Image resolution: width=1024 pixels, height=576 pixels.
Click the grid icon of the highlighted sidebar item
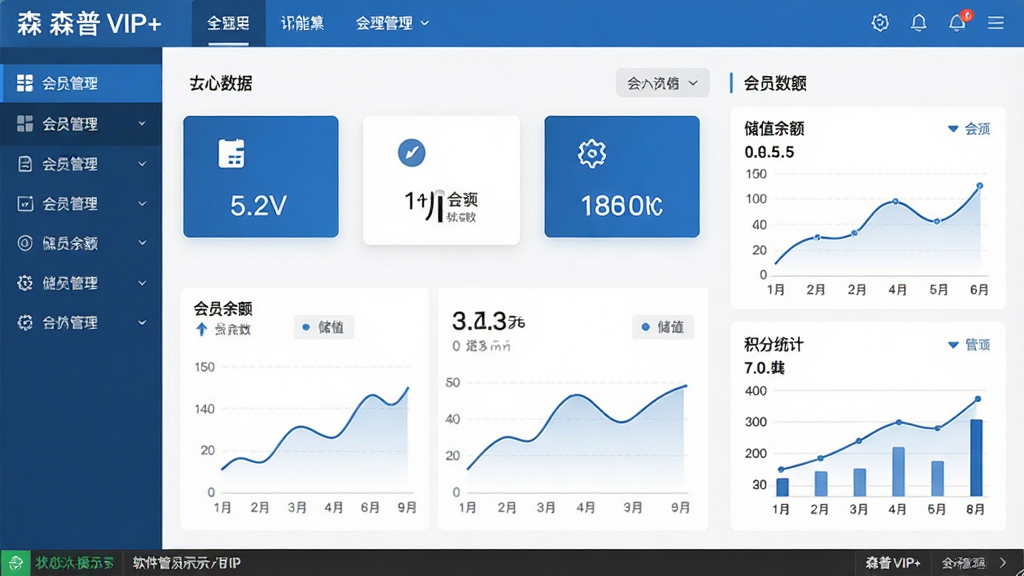tap(25, 83)
